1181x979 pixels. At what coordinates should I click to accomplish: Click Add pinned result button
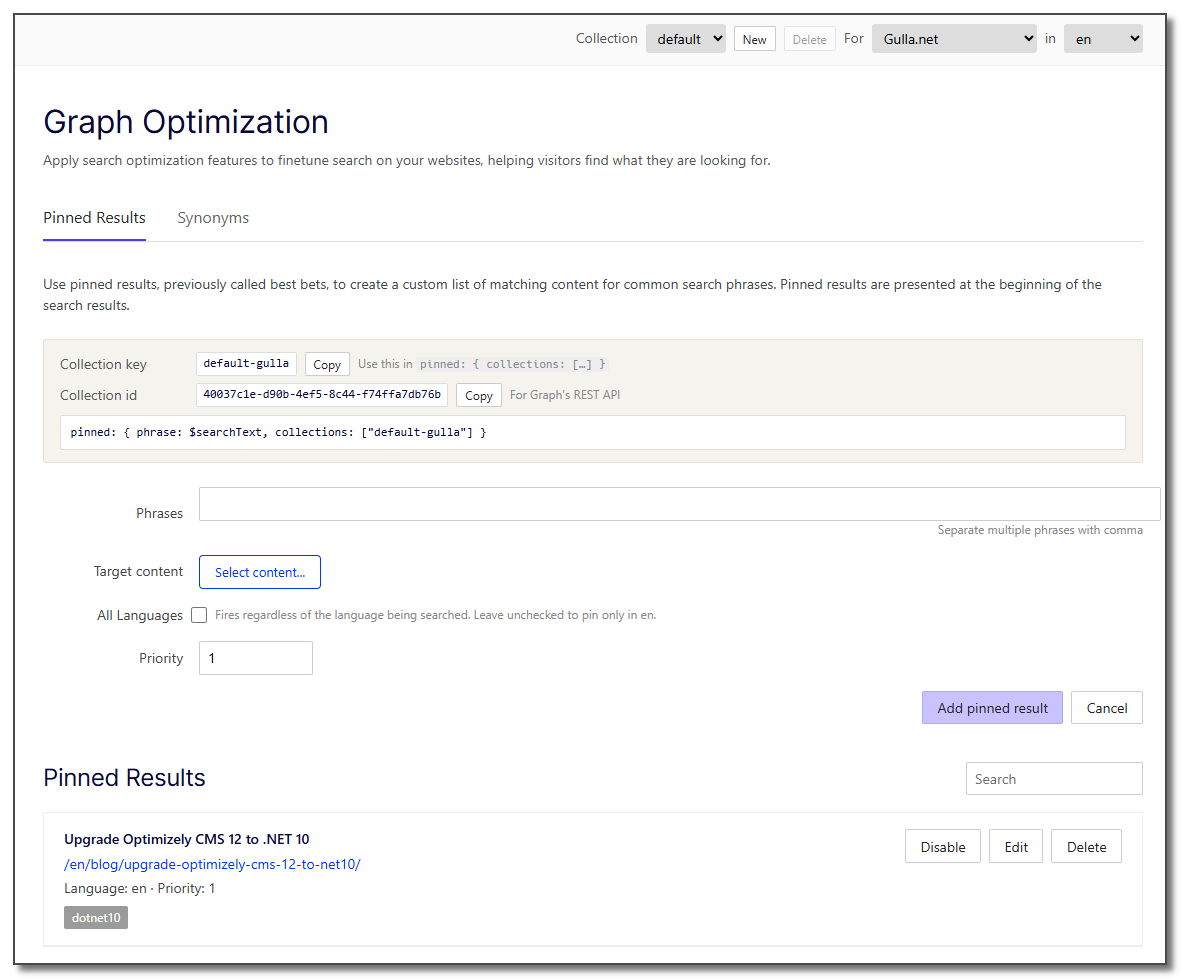point(992,708)
